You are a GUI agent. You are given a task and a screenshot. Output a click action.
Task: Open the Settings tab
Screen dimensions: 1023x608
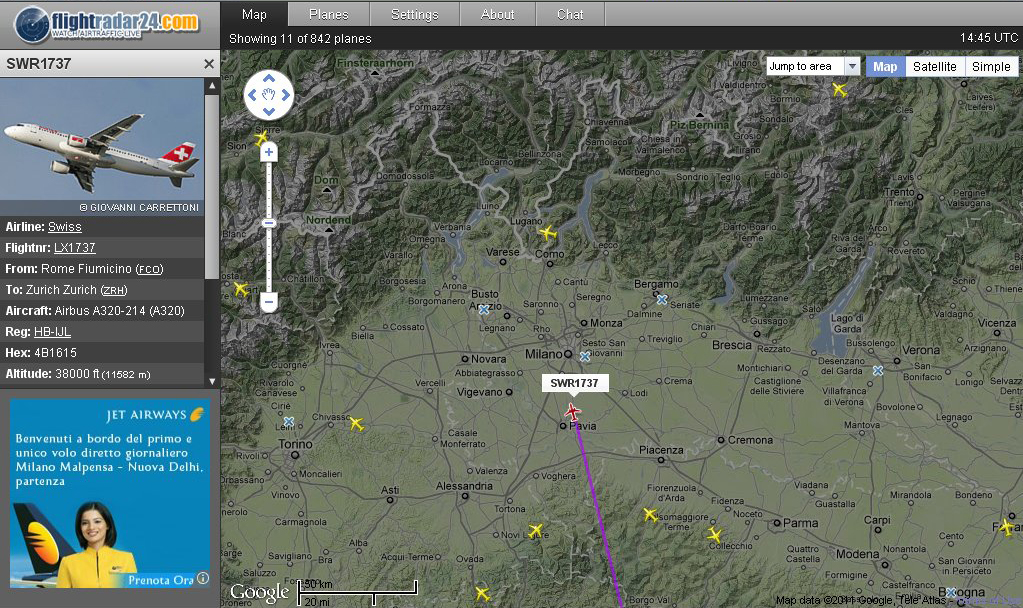(x=415, y=14)
